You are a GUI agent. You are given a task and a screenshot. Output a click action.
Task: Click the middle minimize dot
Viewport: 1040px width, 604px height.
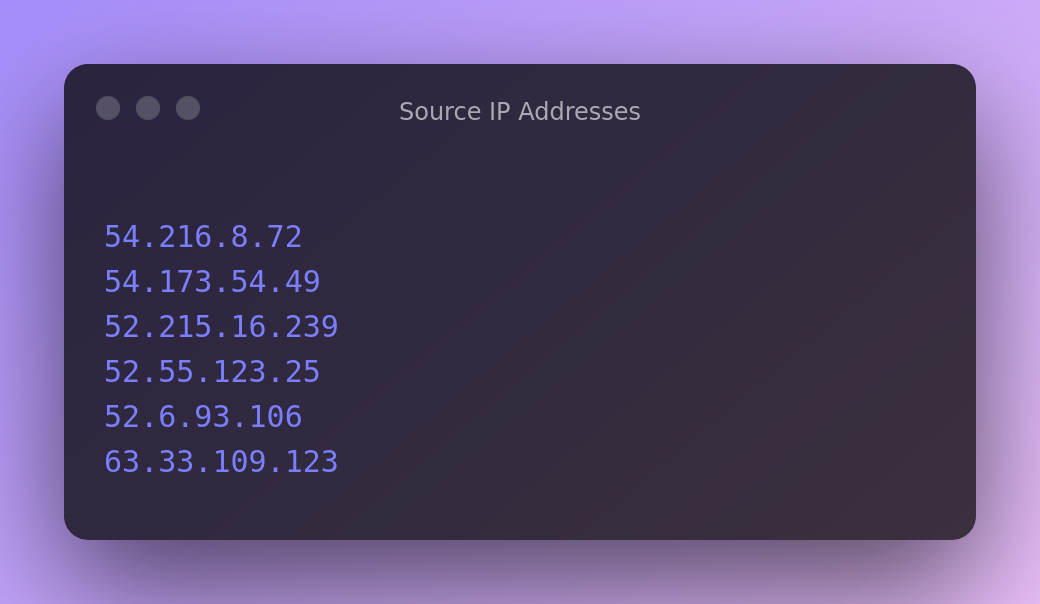point(148,108)
